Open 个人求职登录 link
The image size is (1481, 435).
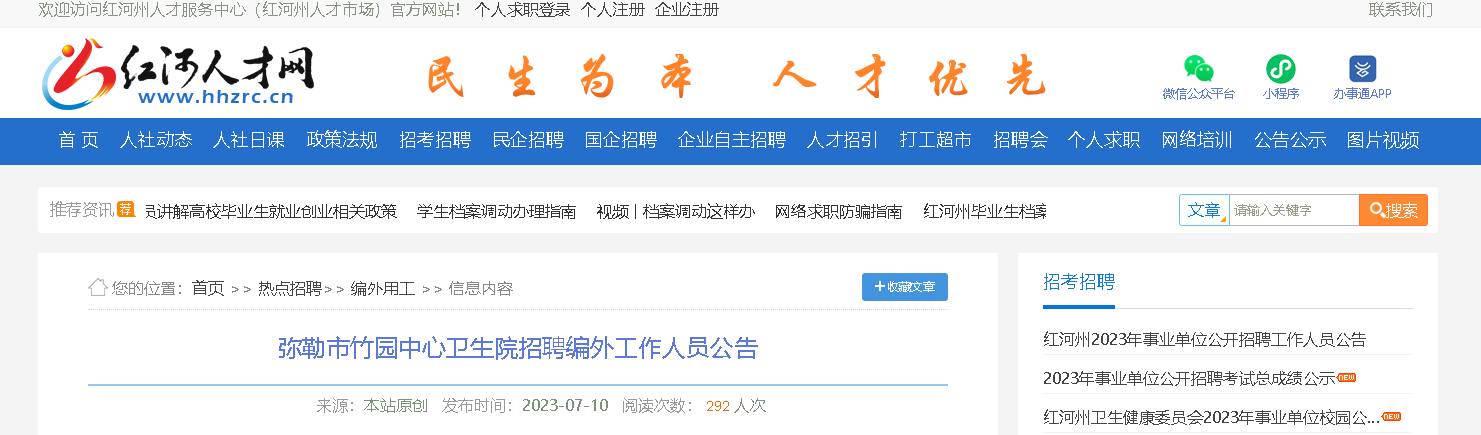pyautogui.click(x=522, y=10)
